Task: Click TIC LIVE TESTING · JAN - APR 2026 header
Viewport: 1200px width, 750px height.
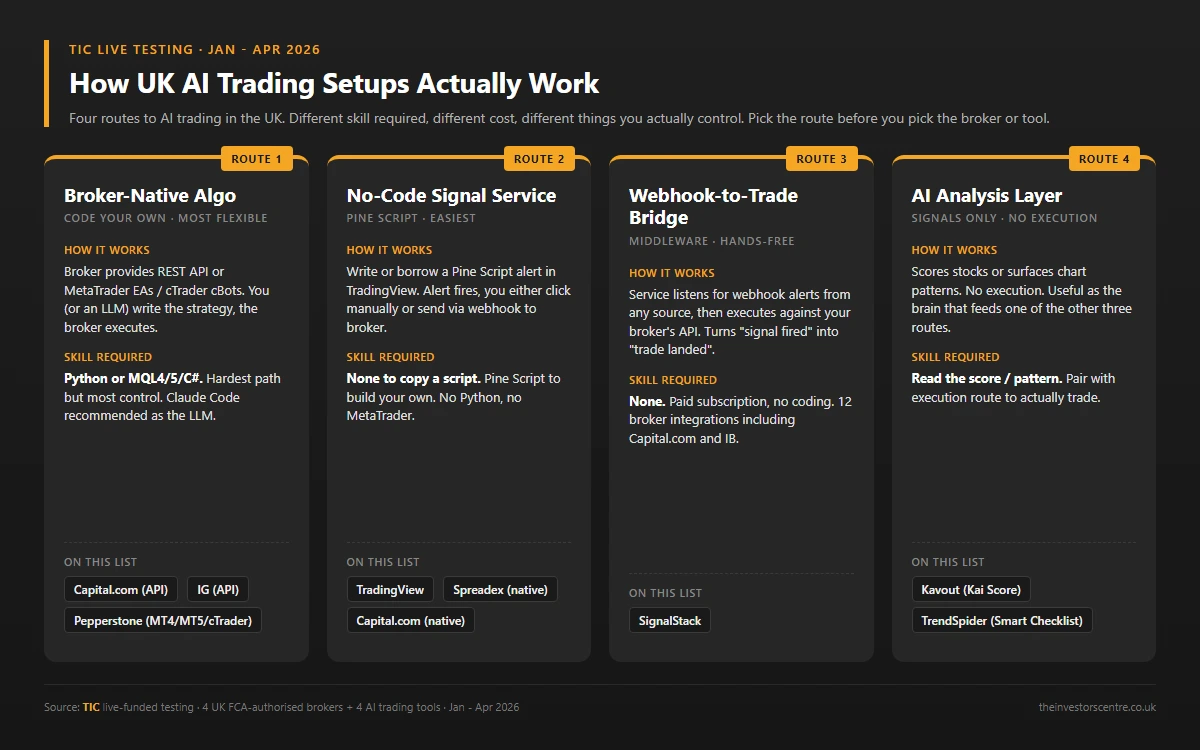Action: tap(195, 49)
